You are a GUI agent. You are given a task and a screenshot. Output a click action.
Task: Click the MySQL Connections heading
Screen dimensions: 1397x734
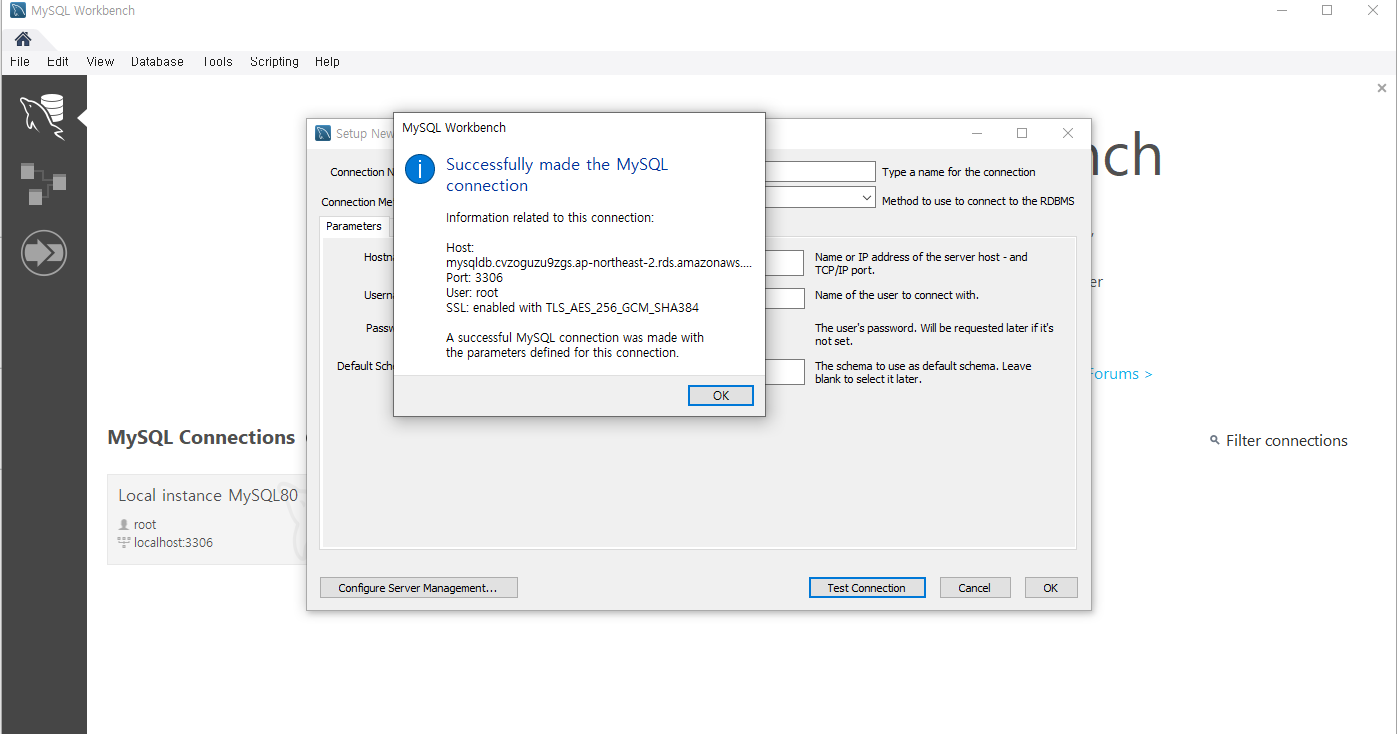click(201, 438)
